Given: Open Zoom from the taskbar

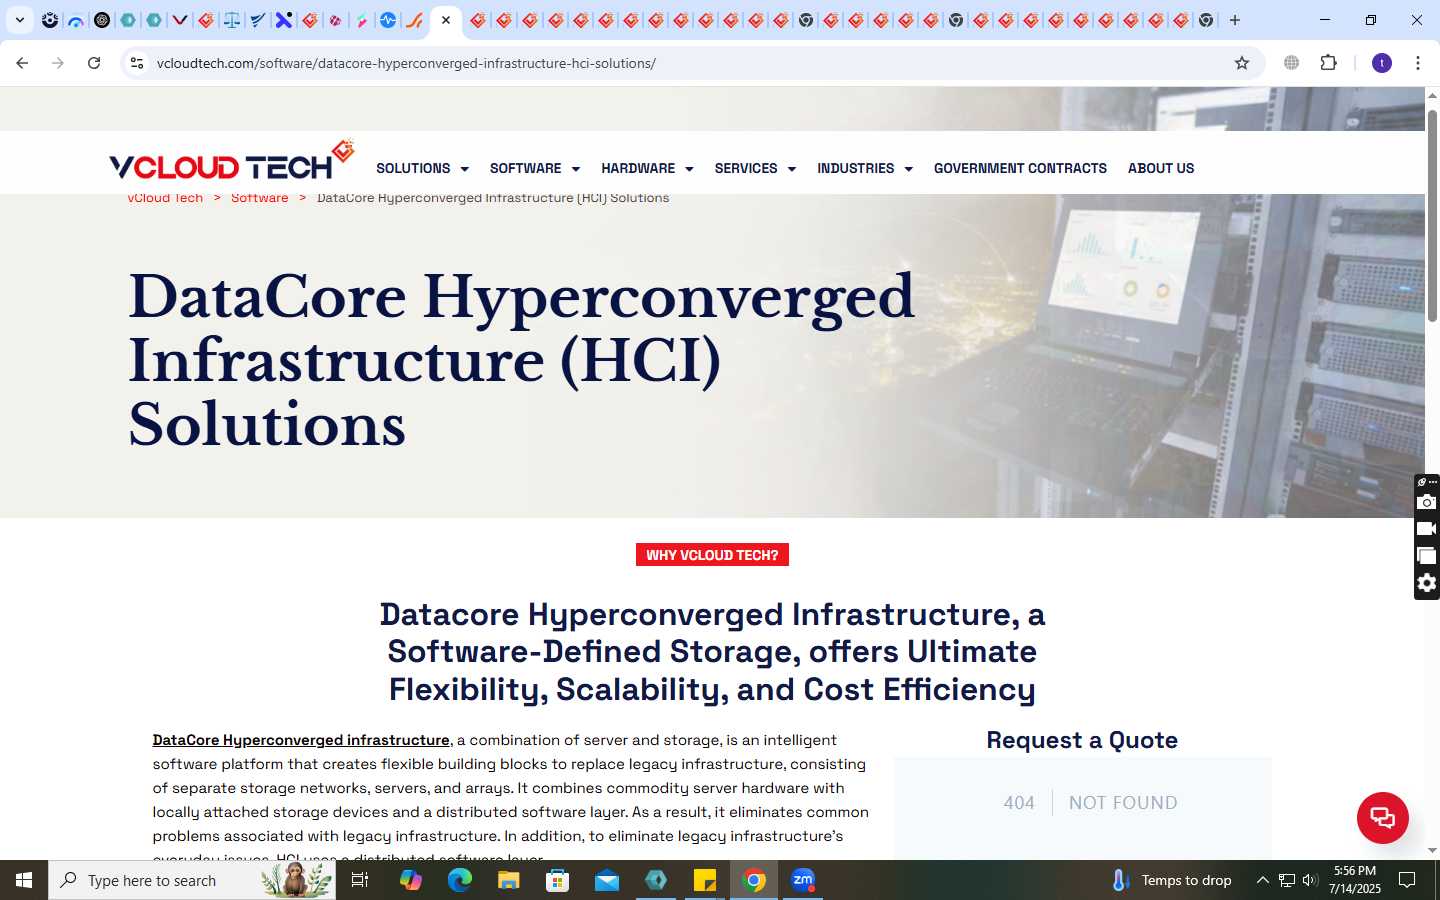Looking at the screenshot, I should (x=803, y=880).
